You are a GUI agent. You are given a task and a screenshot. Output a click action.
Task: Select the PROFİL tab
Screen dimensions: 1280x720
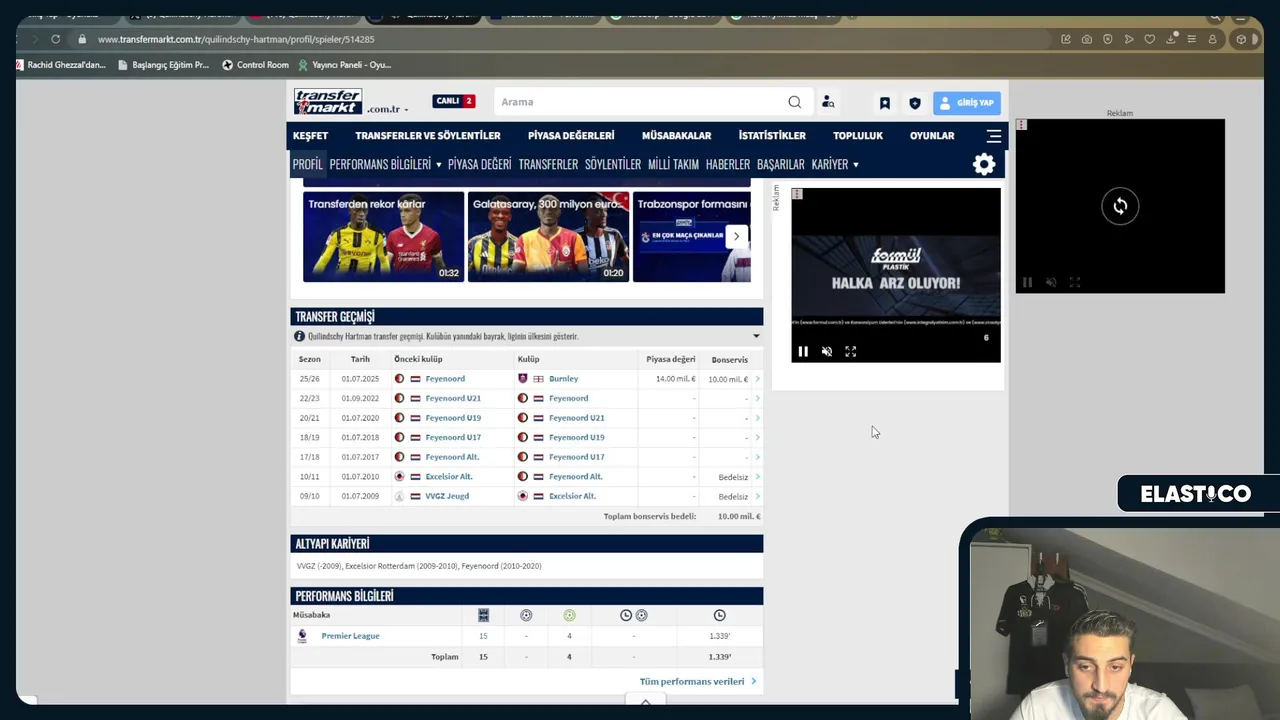(307, 164)
